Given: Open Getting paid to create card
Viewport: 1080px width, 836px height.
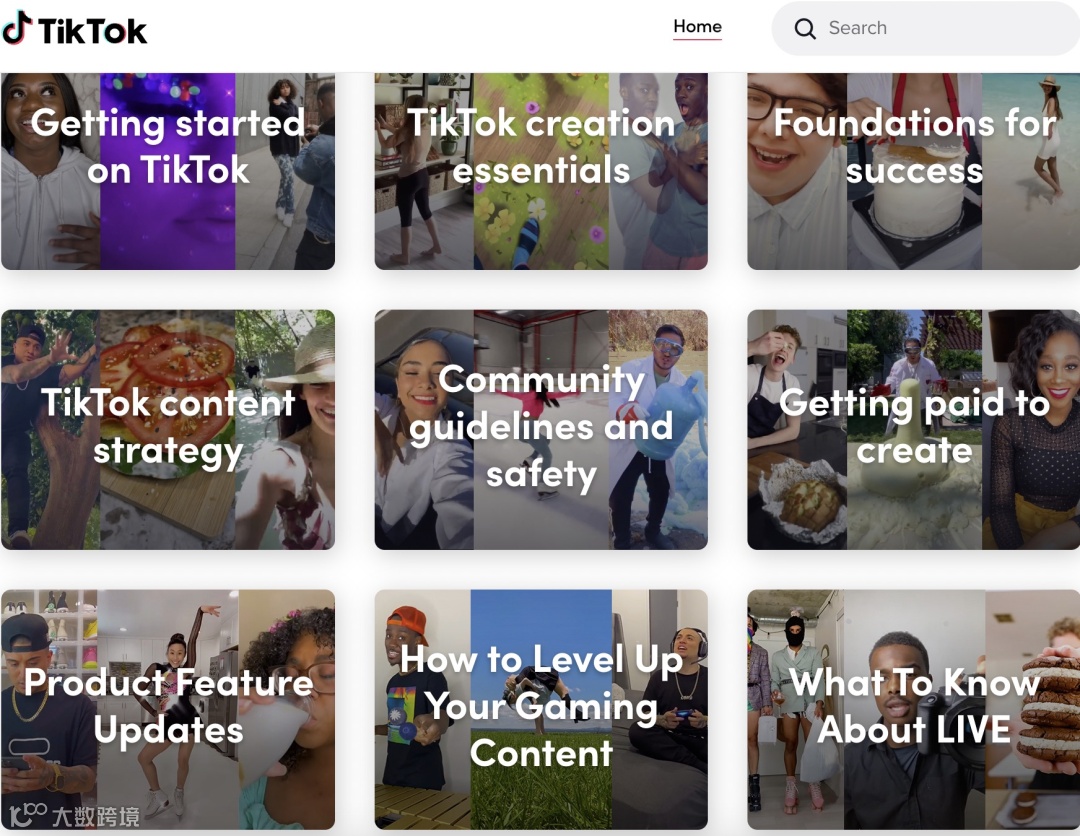Looking at the screenshot, I should (913, 429).
